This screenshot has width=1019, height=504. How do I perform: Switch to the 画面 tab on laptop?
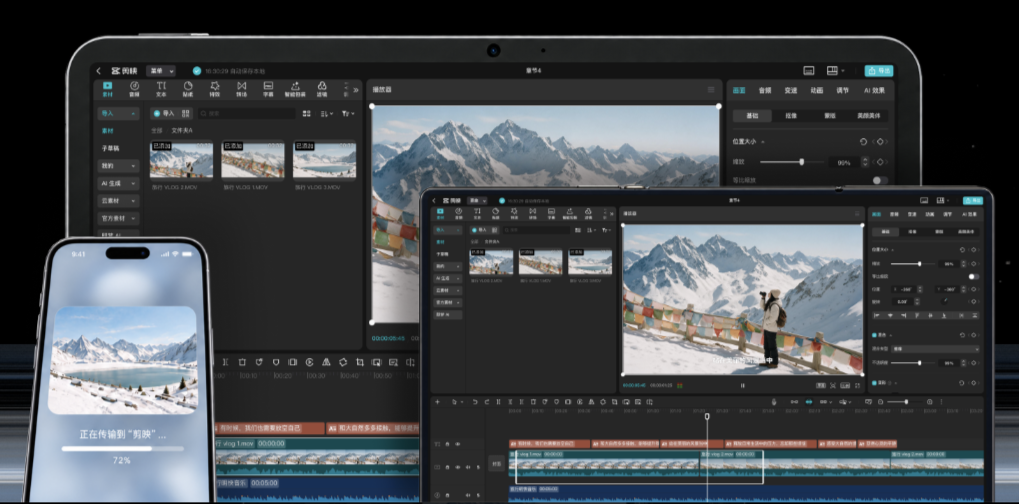point(739,90)
